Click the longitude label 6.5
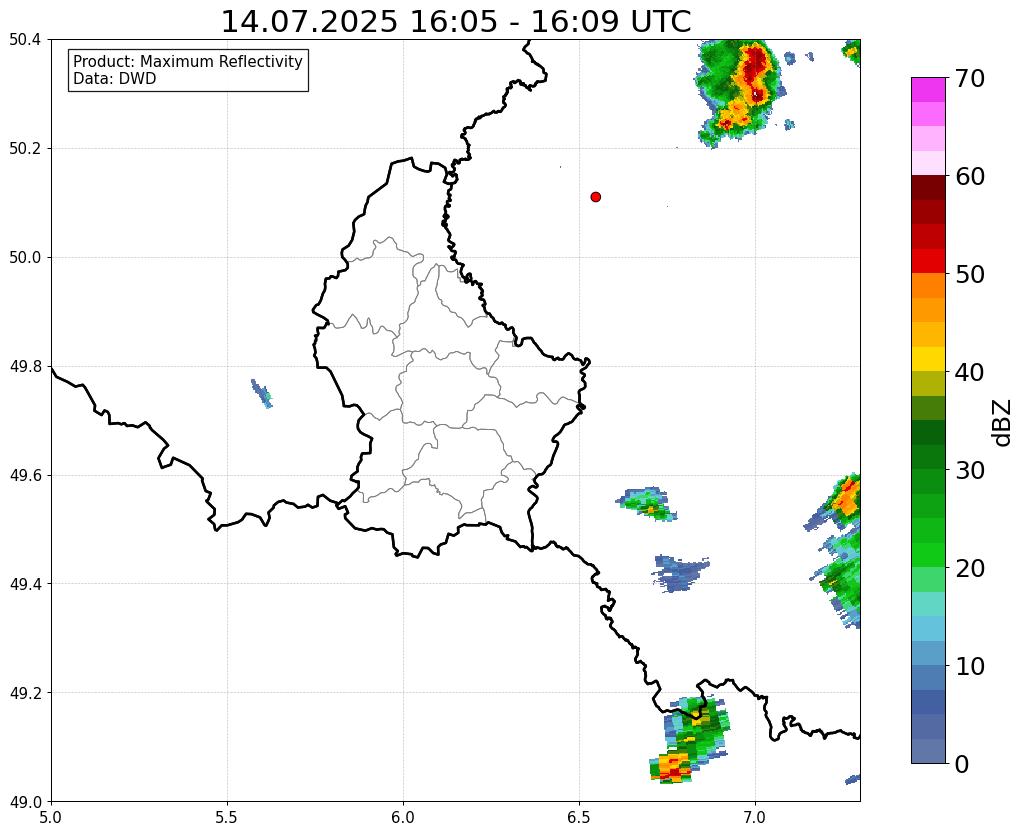This screenshot has width=1023, height=834. 579,817
